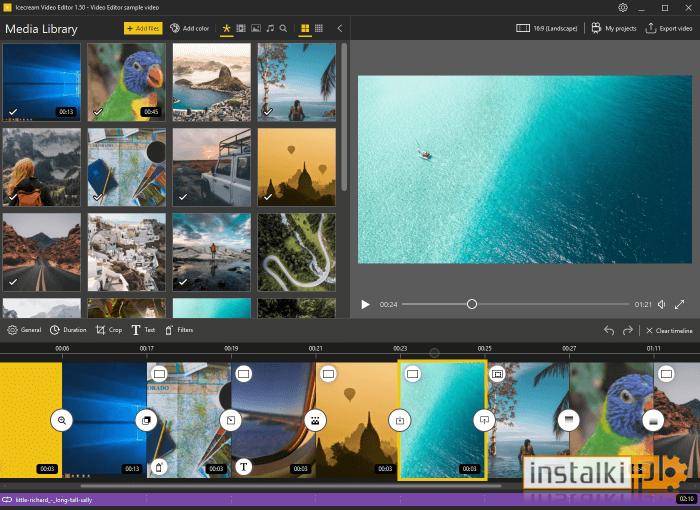Show favorites filter star icon
The width and height of the screenshot is (700, 510).
[226, 28]
